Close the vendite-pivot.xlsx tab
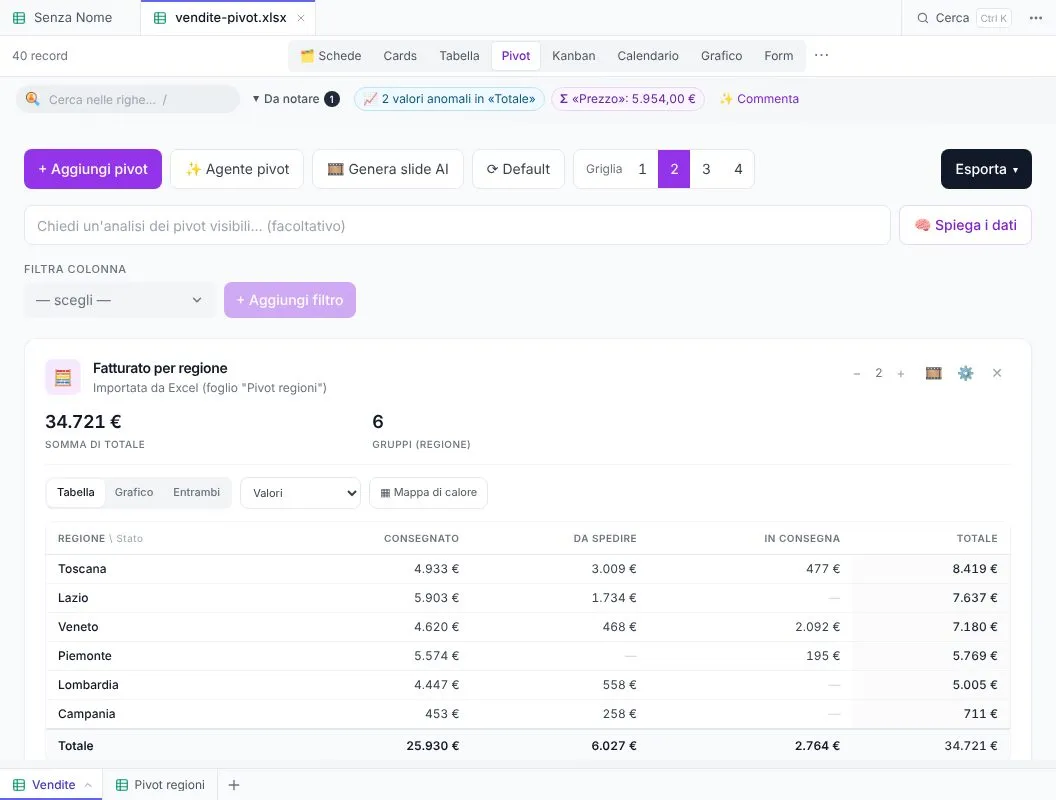The height and width of the screenshot is (800, 1056). point(301,18)
